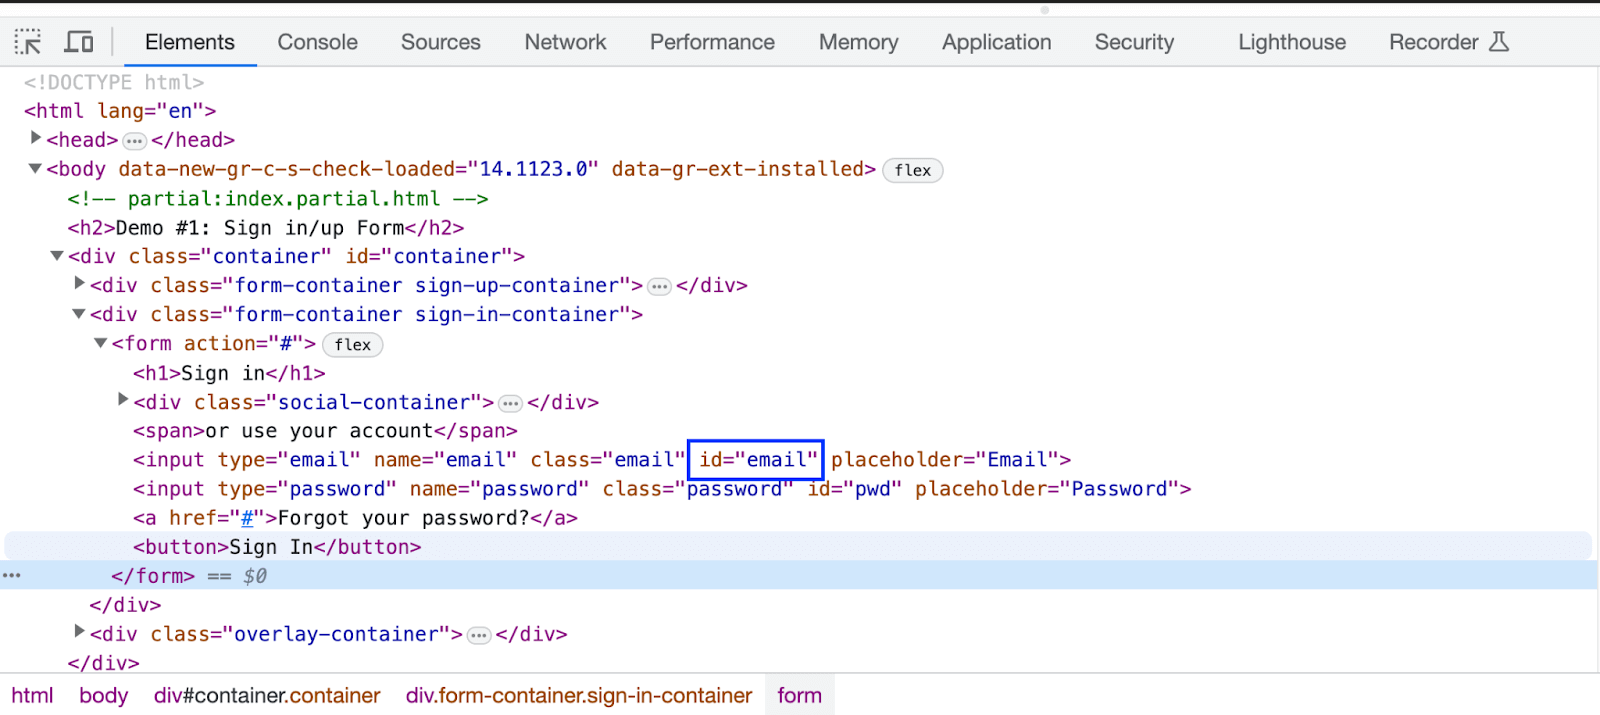
Task: Click the type="email" attribute
Action: click(289, 460)
